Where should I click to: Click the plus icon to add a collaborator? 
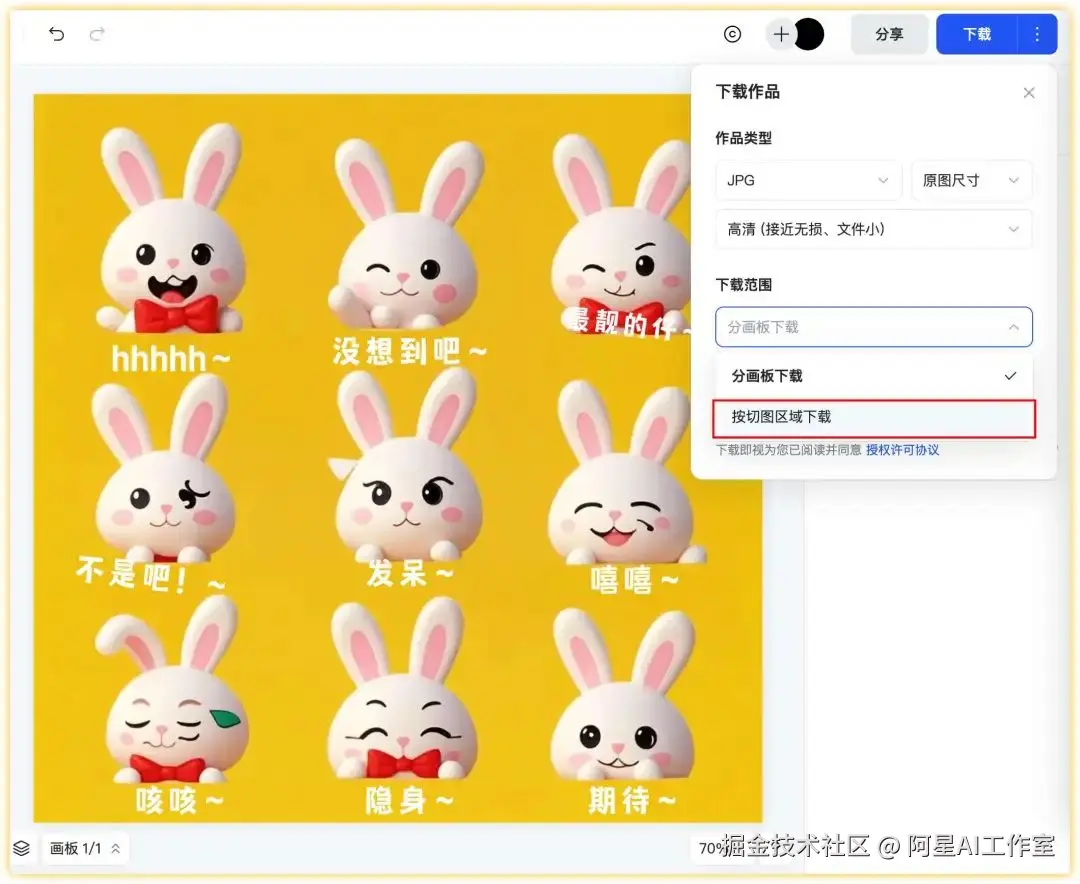click(x=780, y=33)
